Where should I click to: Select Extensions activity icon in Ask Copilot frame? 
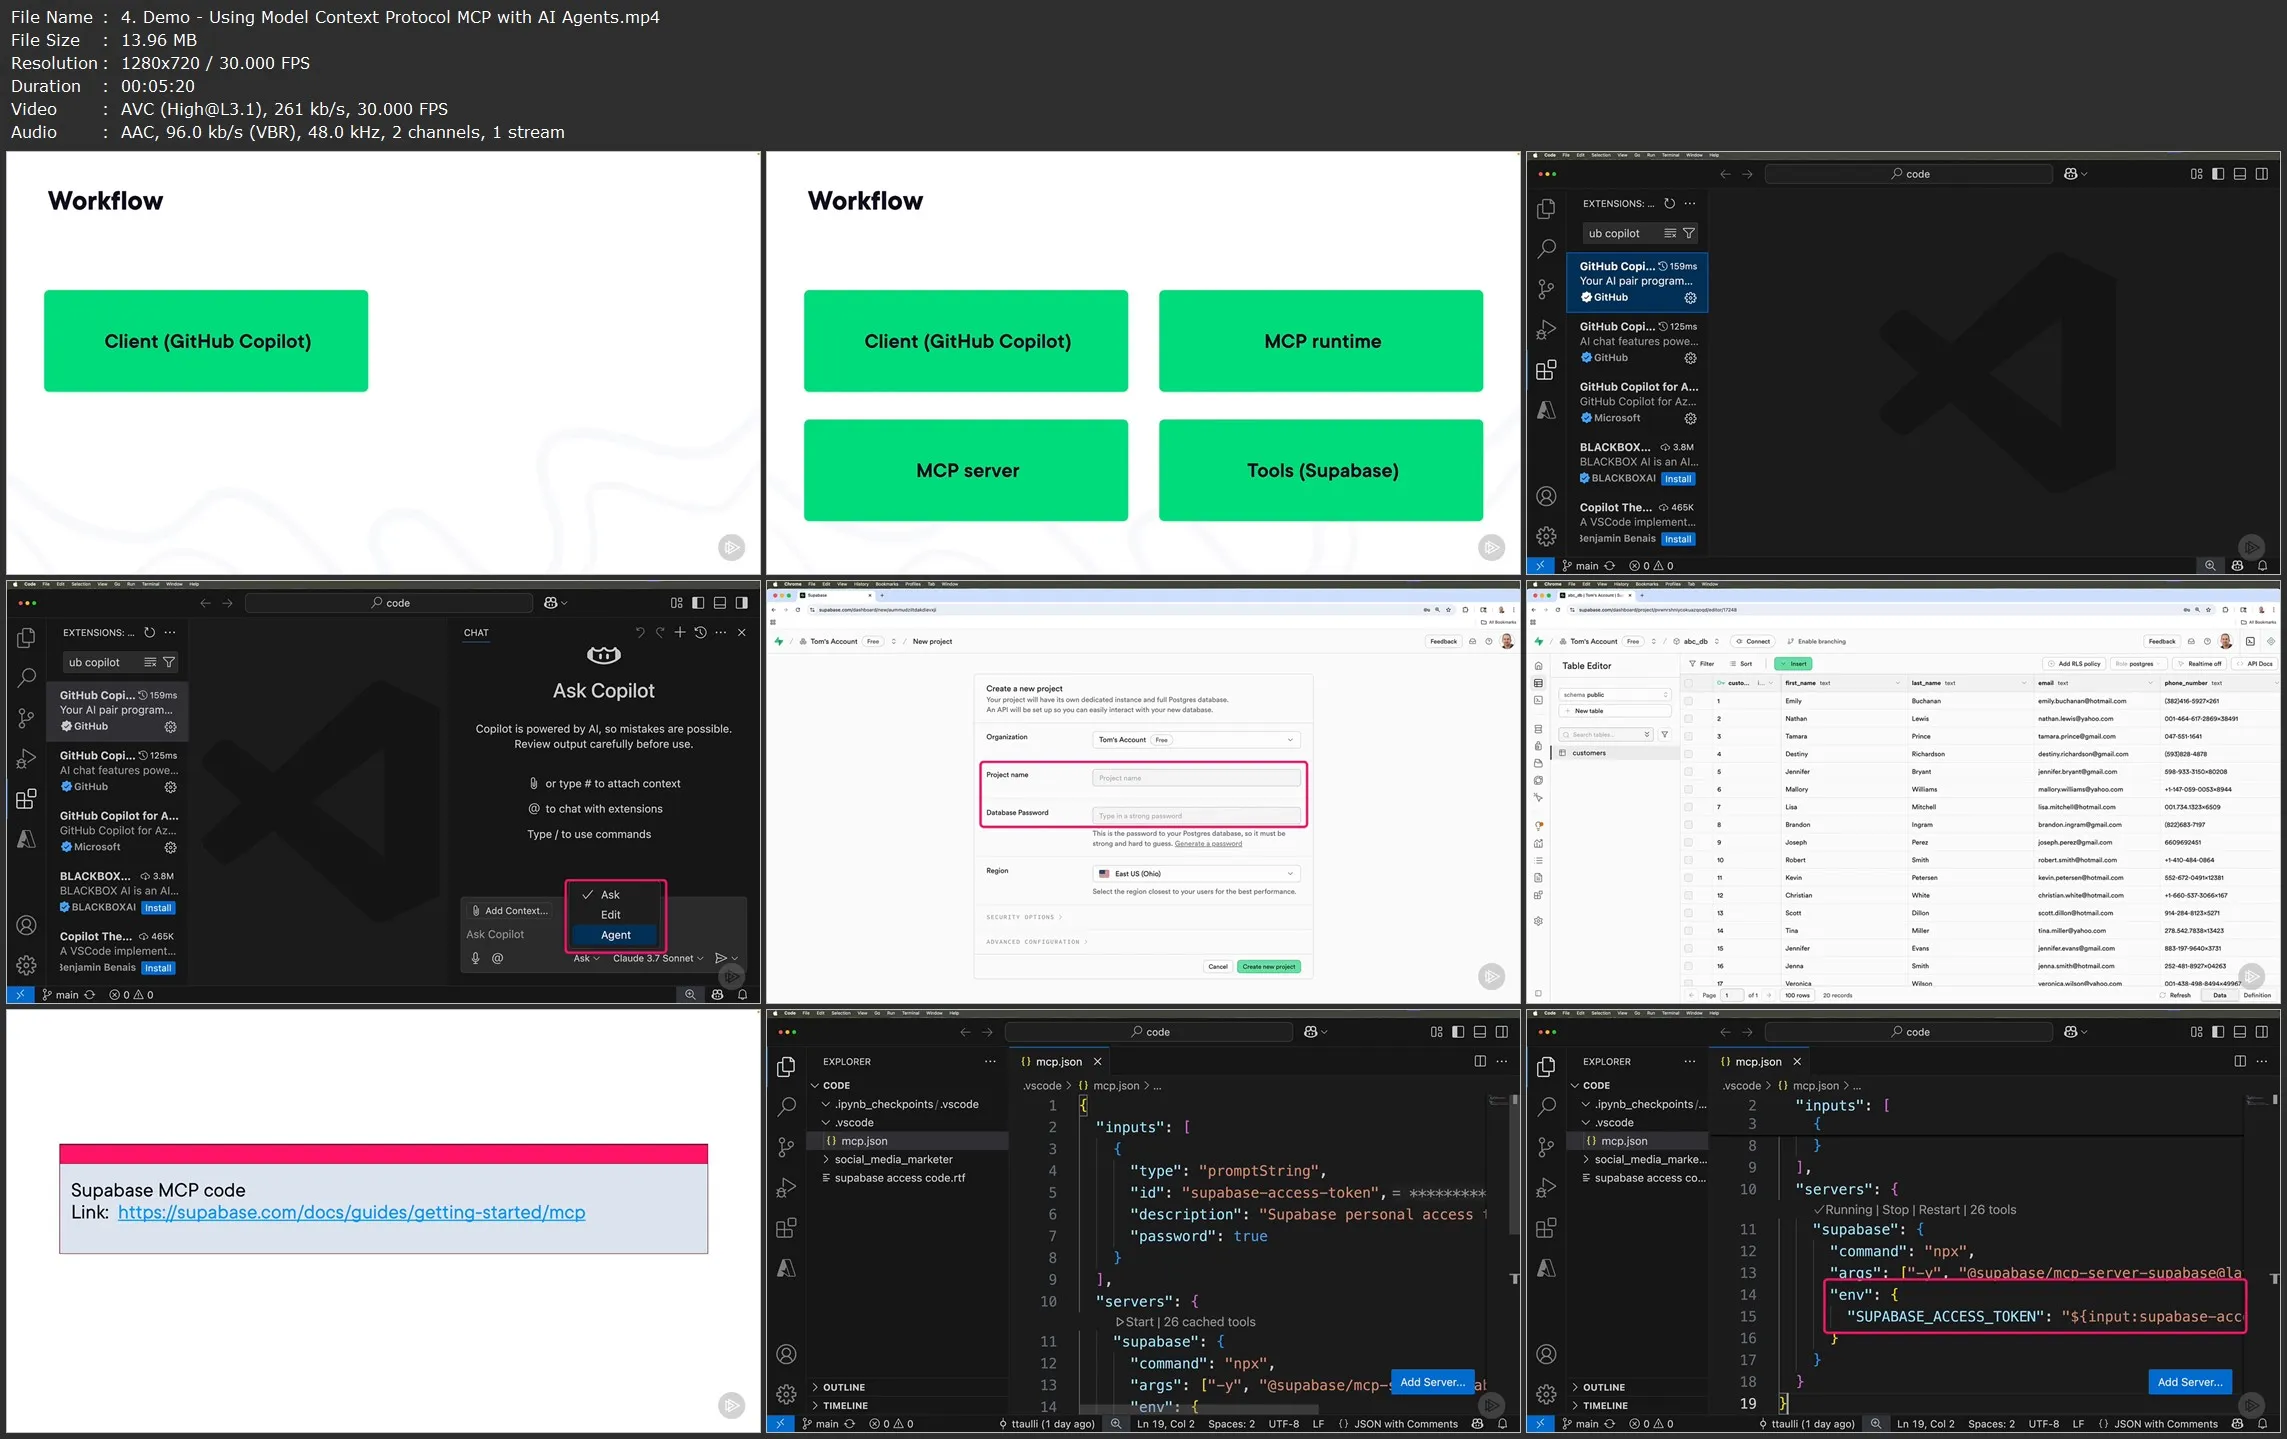coord(27,799)
